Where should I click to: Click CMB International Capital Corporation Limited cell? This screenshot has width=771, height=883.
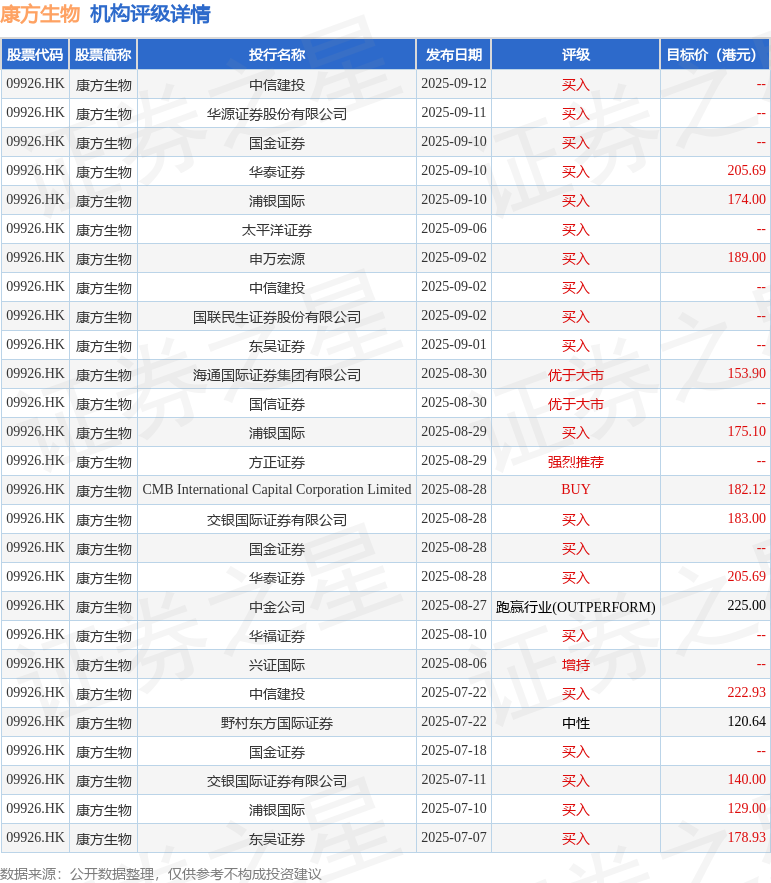pyautogui.click(x=277, y=489)
